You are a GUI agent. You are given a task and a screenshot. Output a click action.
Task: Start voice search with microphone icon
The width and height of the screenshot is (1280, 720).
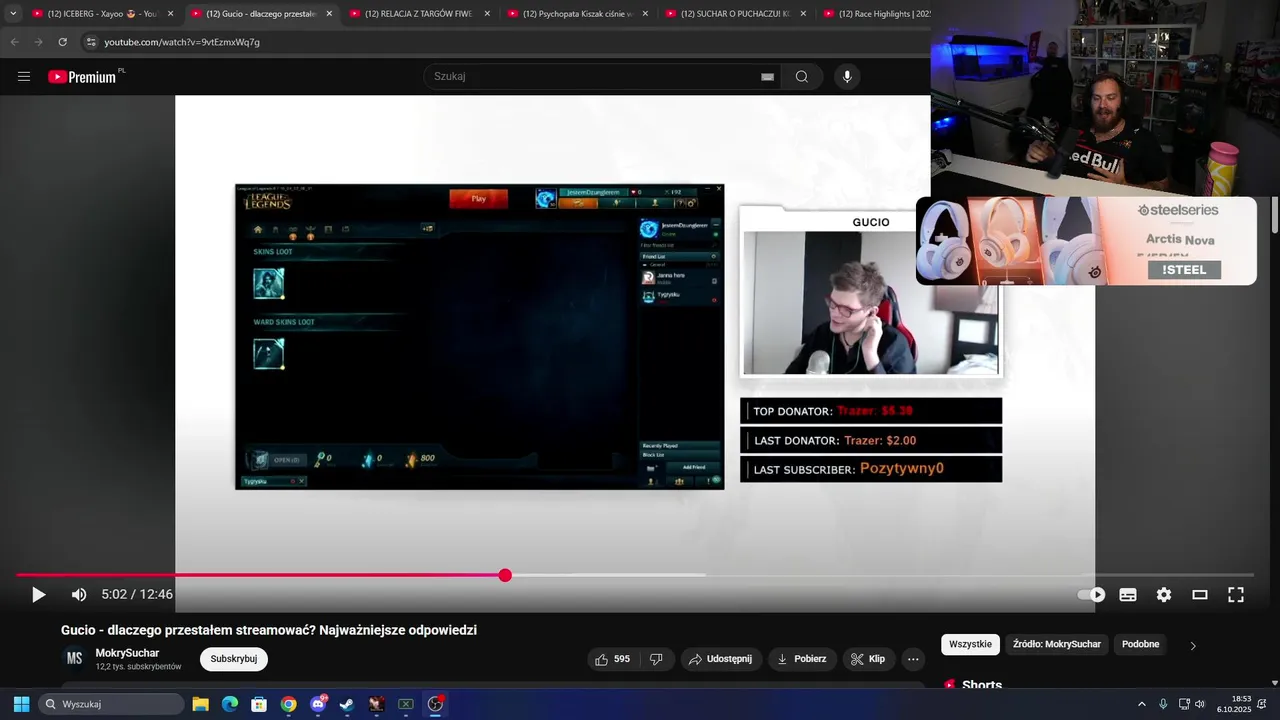(847, 77)
